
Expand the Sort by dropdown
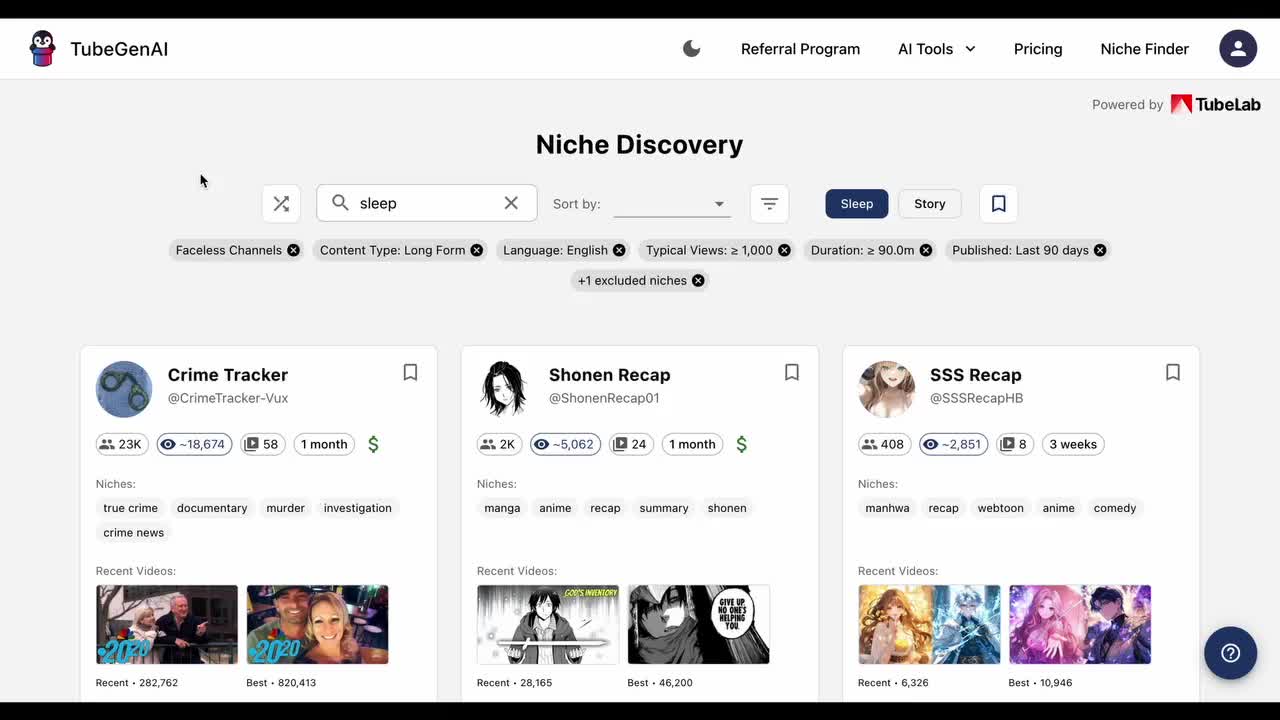[x=671, y=204]
